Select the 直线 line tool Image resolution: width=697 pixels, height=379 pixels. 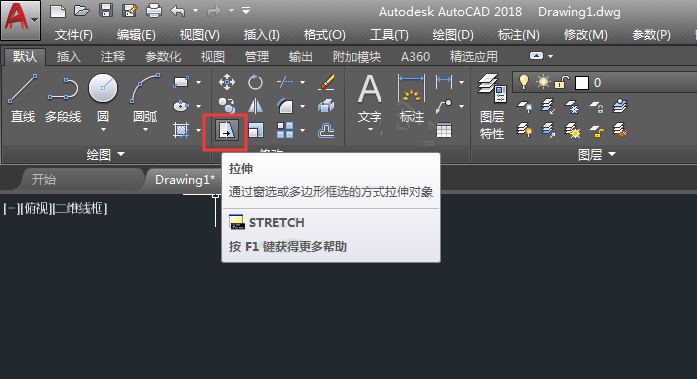[x=23, y=98]
